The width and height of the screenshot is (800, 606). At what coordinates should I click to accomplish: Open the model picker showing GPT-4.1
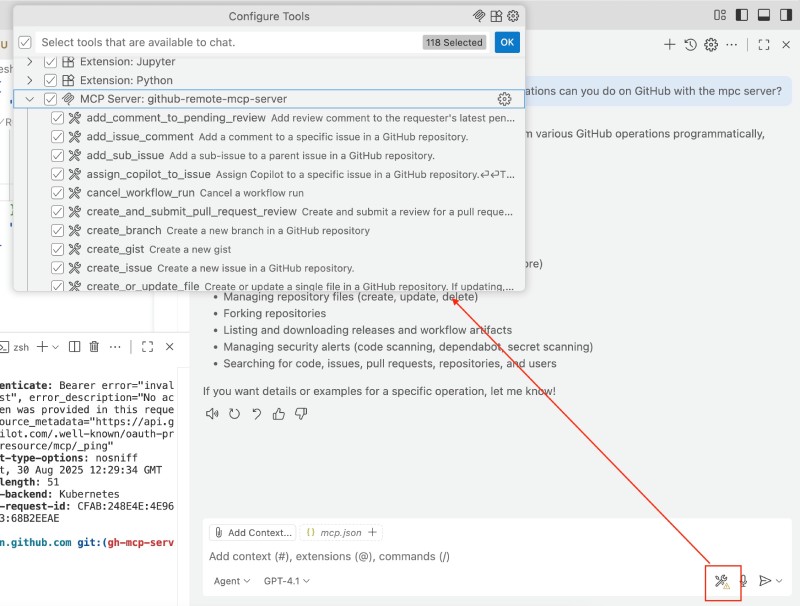(287, 581)
